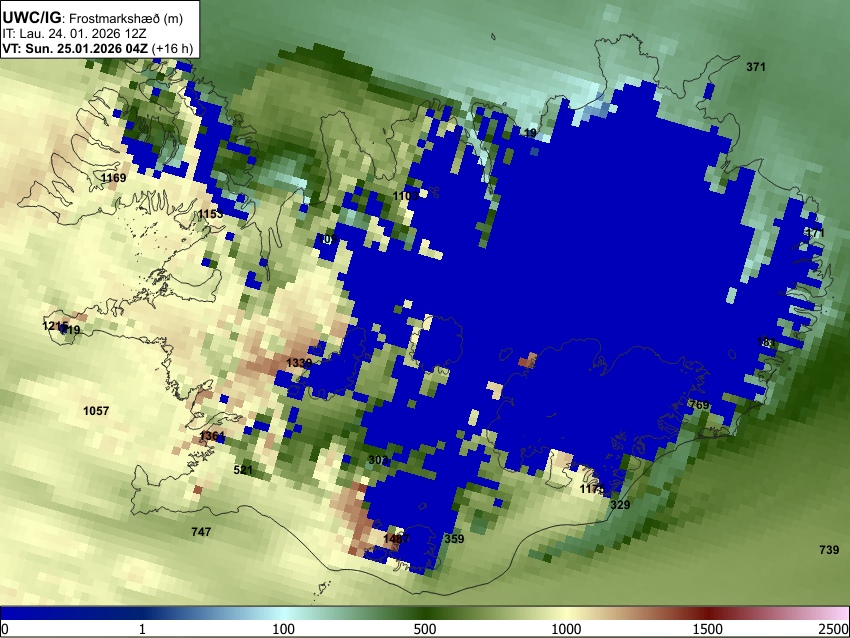Click the map value 747

tap(201, 532)
